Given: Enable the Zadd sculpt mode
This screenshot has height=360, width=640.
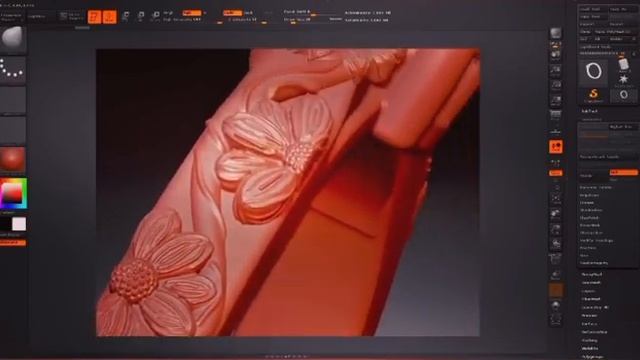Looking at the screenshot, I should 232,13.
